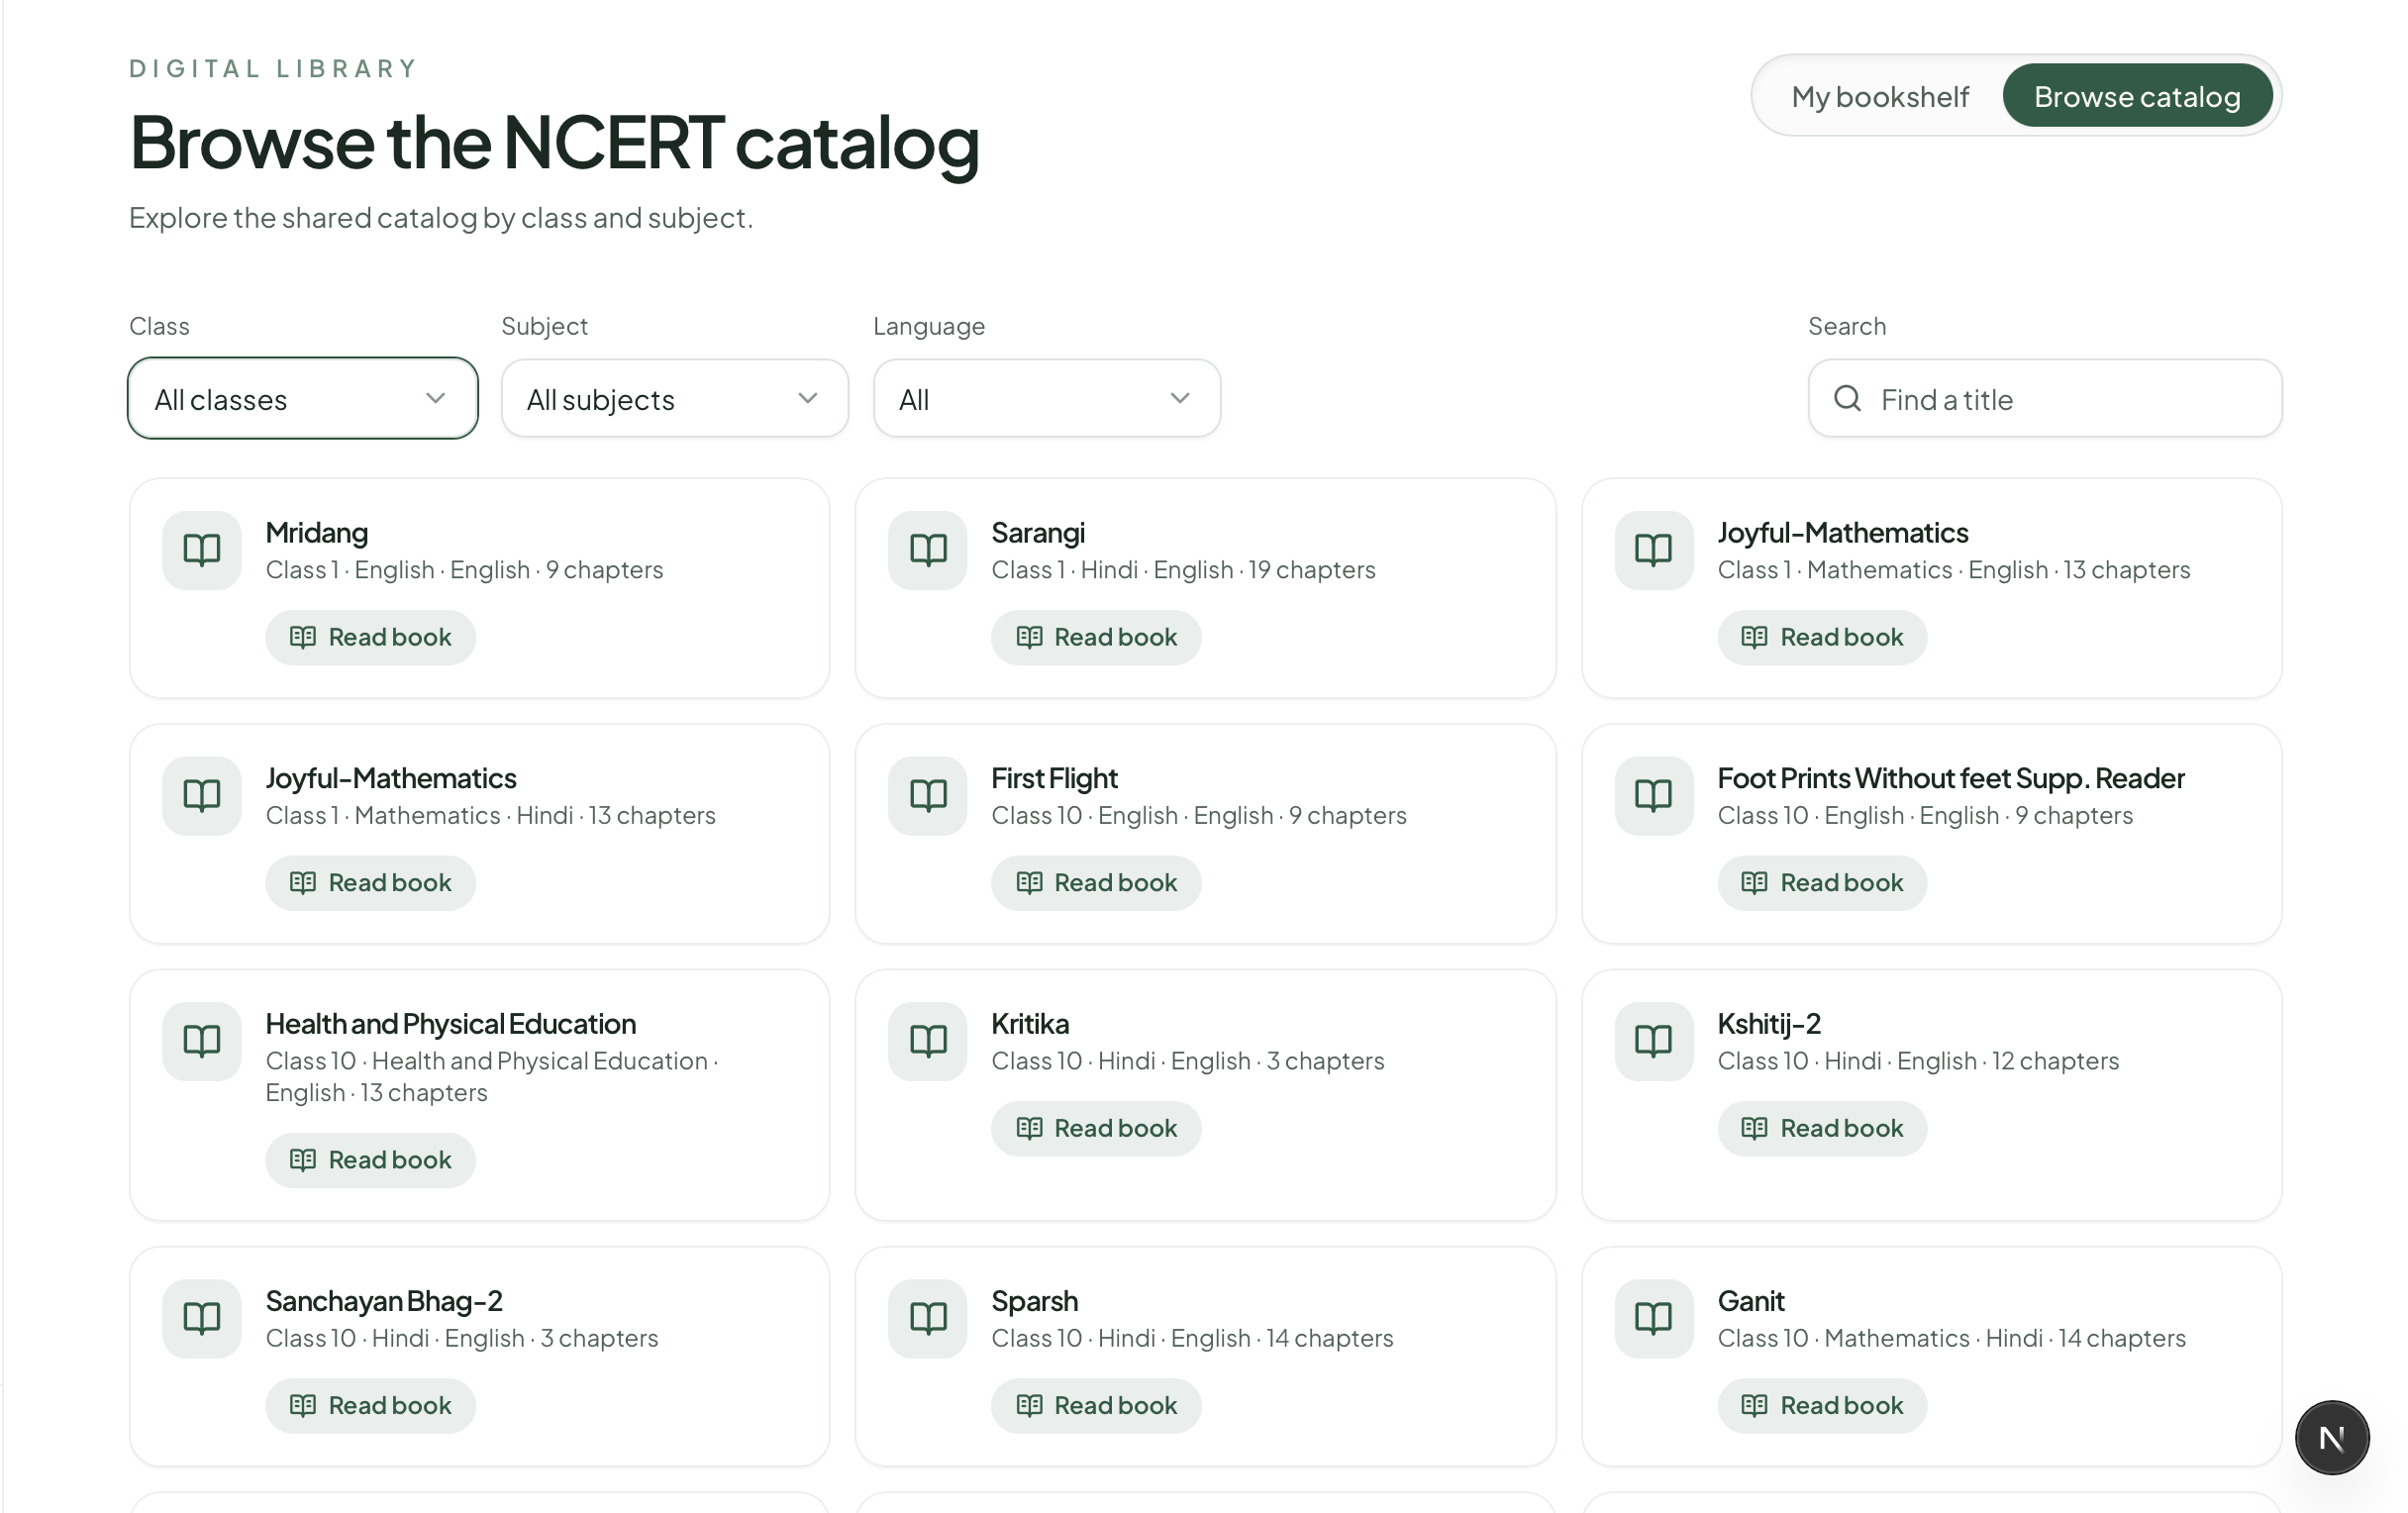Click the 'Browse the NCERT catalog' heading
Viewport: 2408px width, 1513px height.
point(554,142)
